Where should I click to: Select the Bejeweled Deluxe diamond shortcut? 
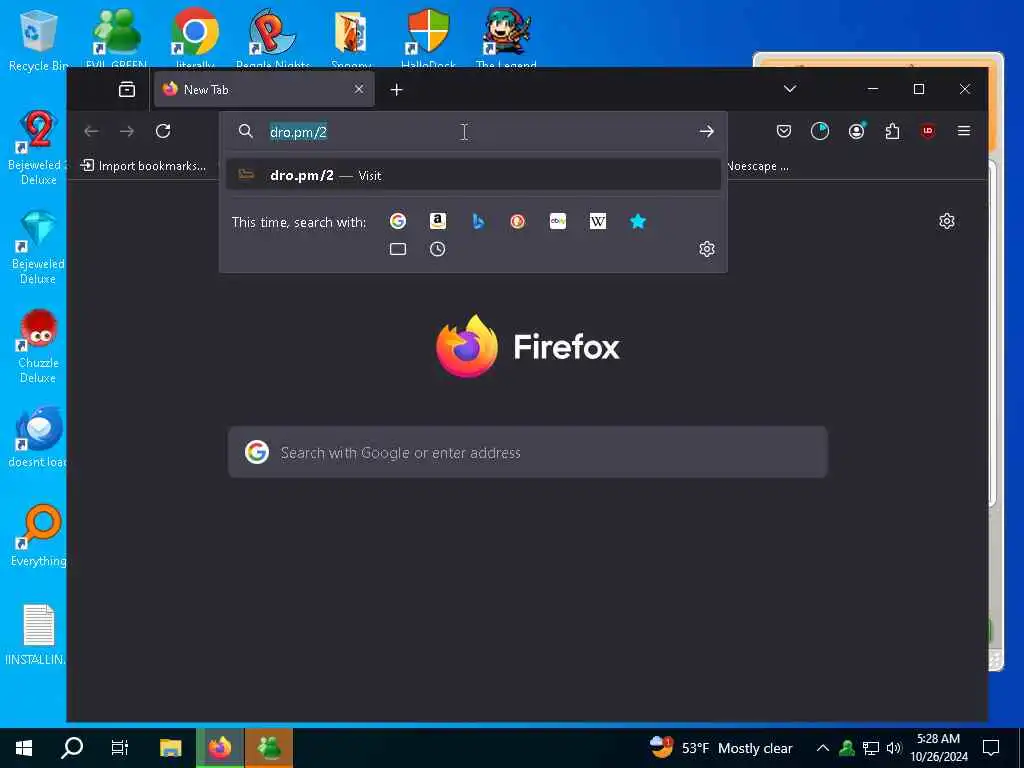tap(38, 248)
